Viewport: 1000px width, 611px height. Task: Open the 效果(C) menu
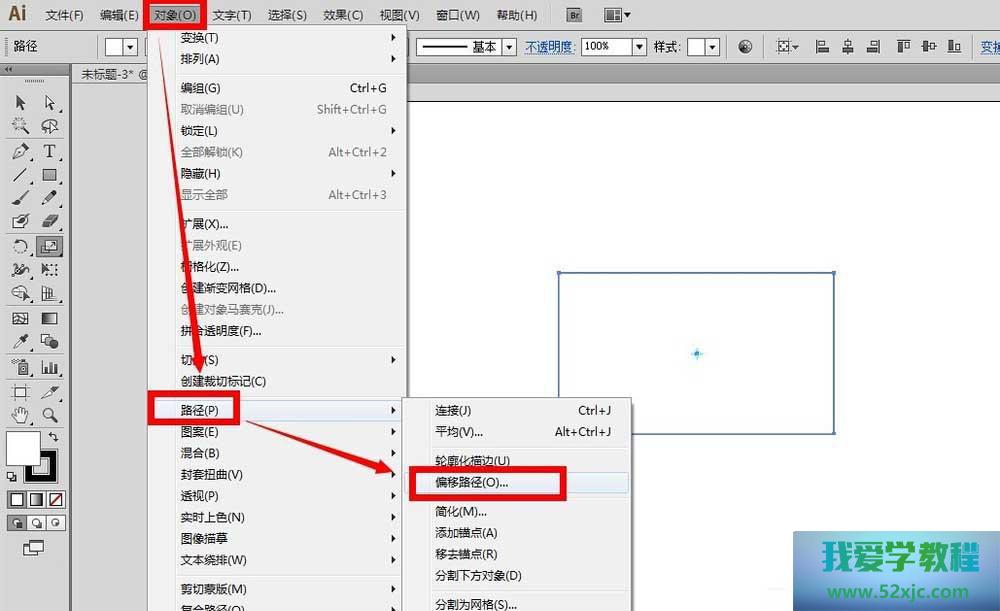343,15
